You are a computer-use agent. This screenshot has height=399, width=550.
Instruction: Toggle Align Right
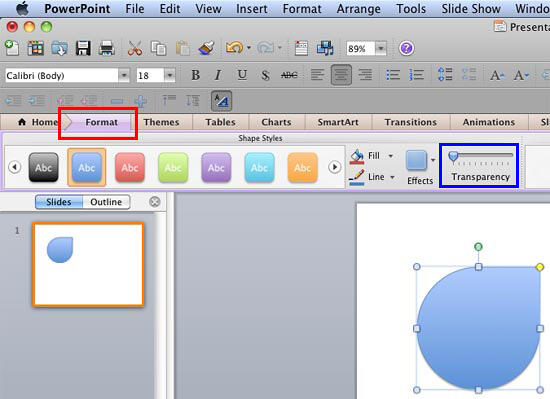click(365, 75)
